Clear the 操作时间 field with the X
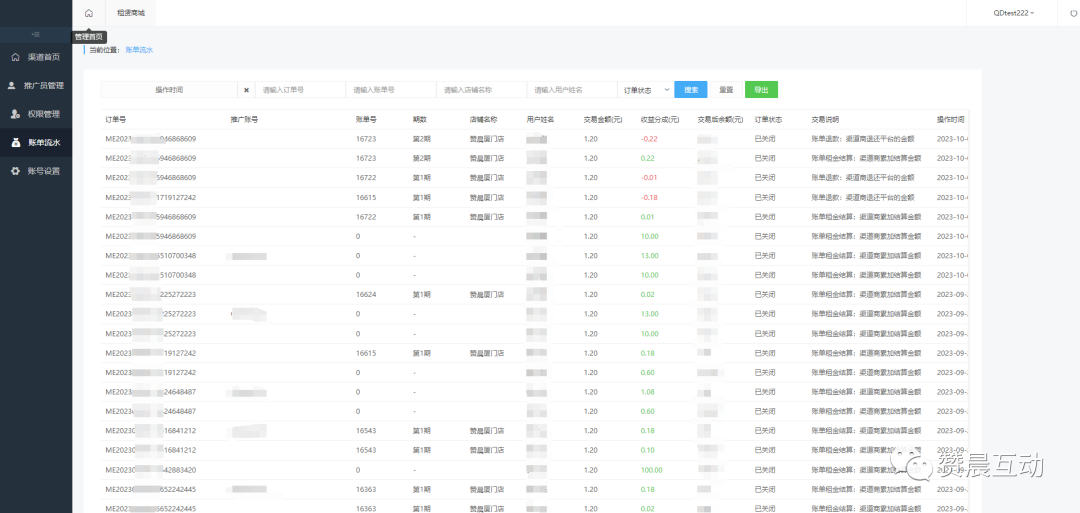 (247, 90)
